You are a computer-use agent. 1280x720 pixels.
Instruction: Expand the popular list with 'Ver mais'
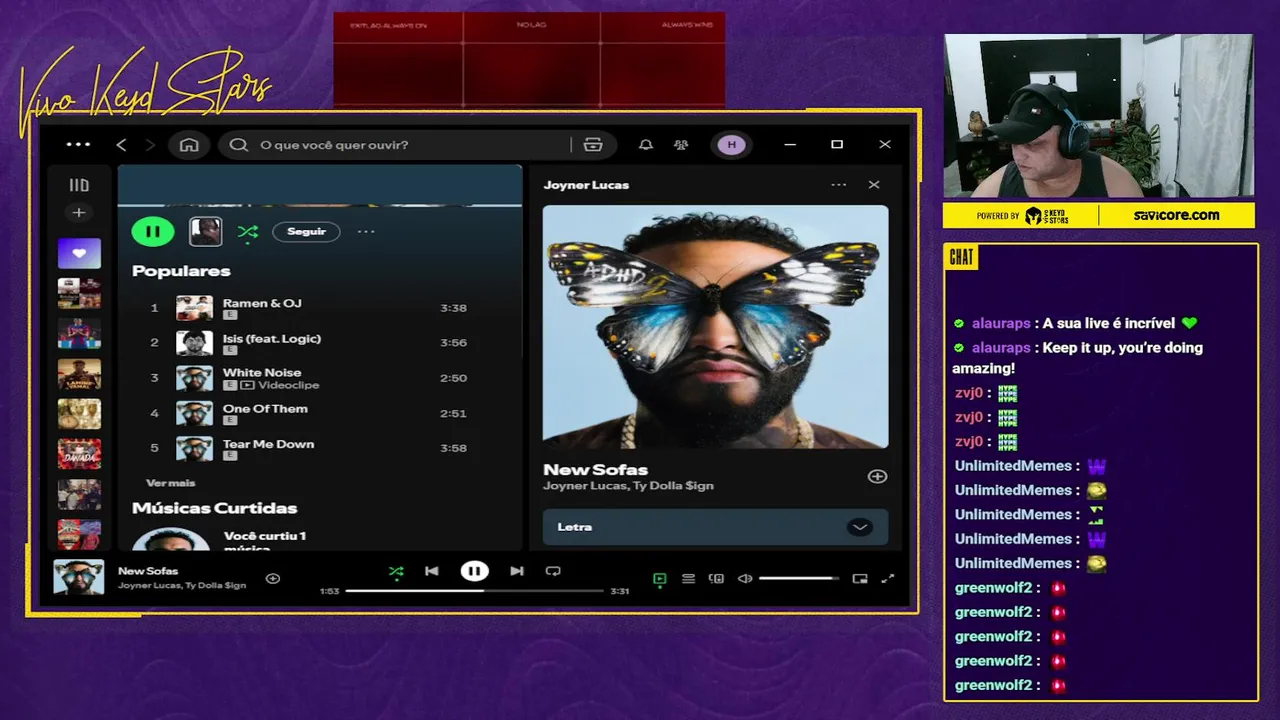pyautogui.click(x=171, y=483)
